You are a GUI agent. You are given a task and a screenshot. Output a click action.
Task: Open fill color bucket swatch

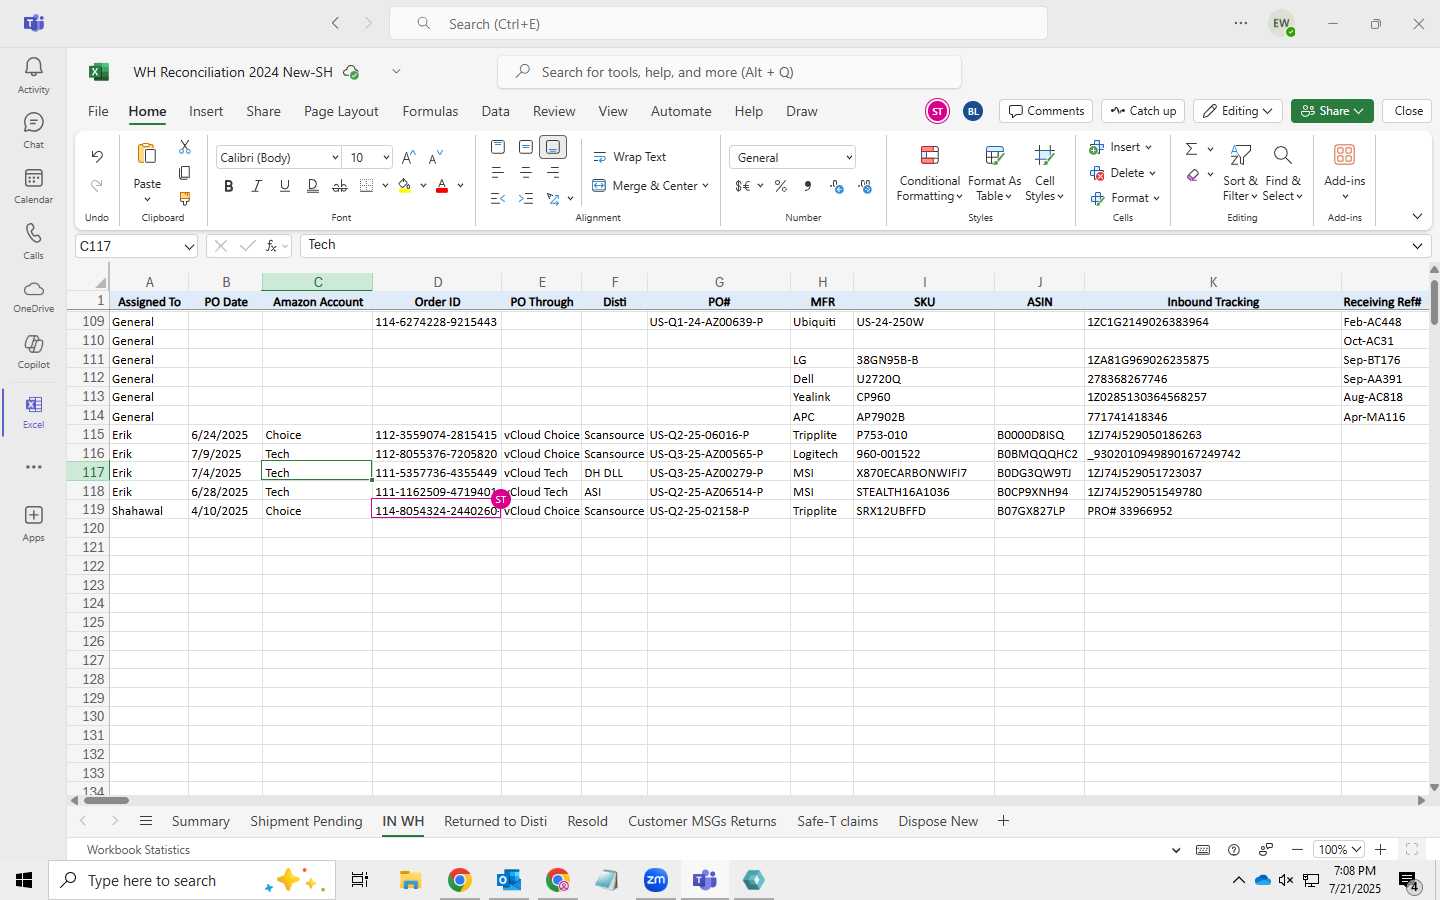[x=404, y=186]
